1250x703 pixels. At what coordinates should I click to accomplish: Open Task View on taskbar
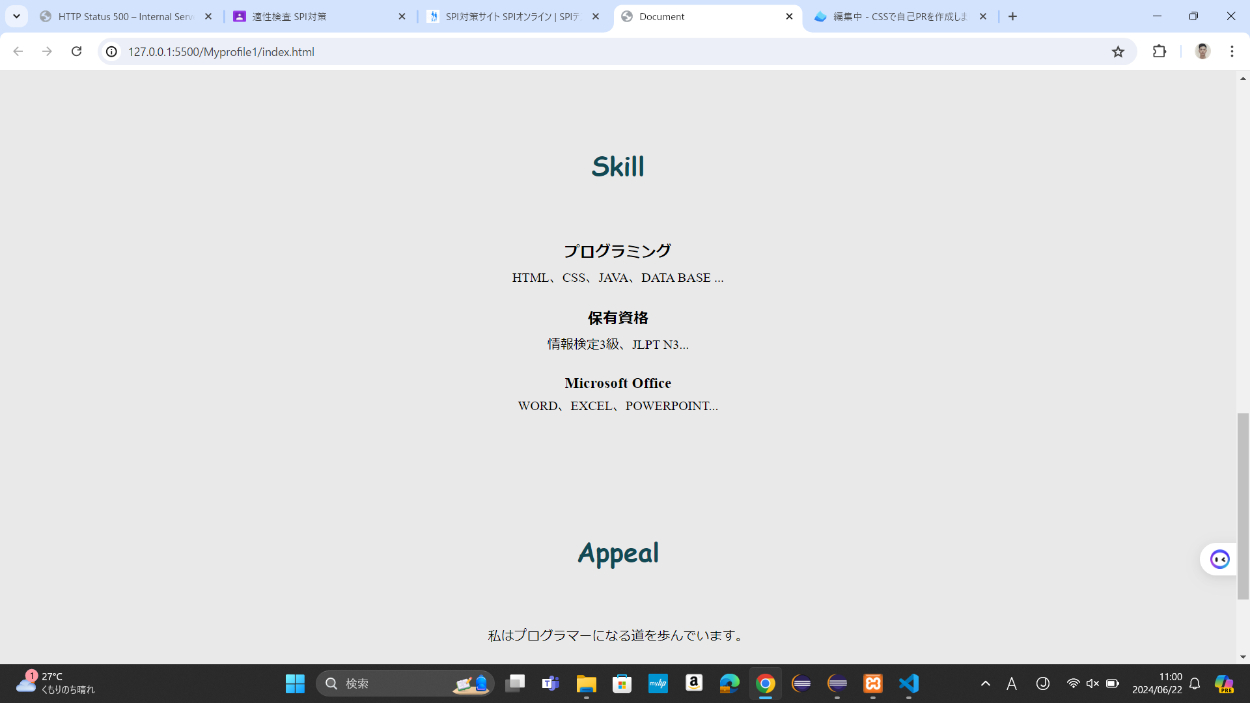tap(515, 684)
